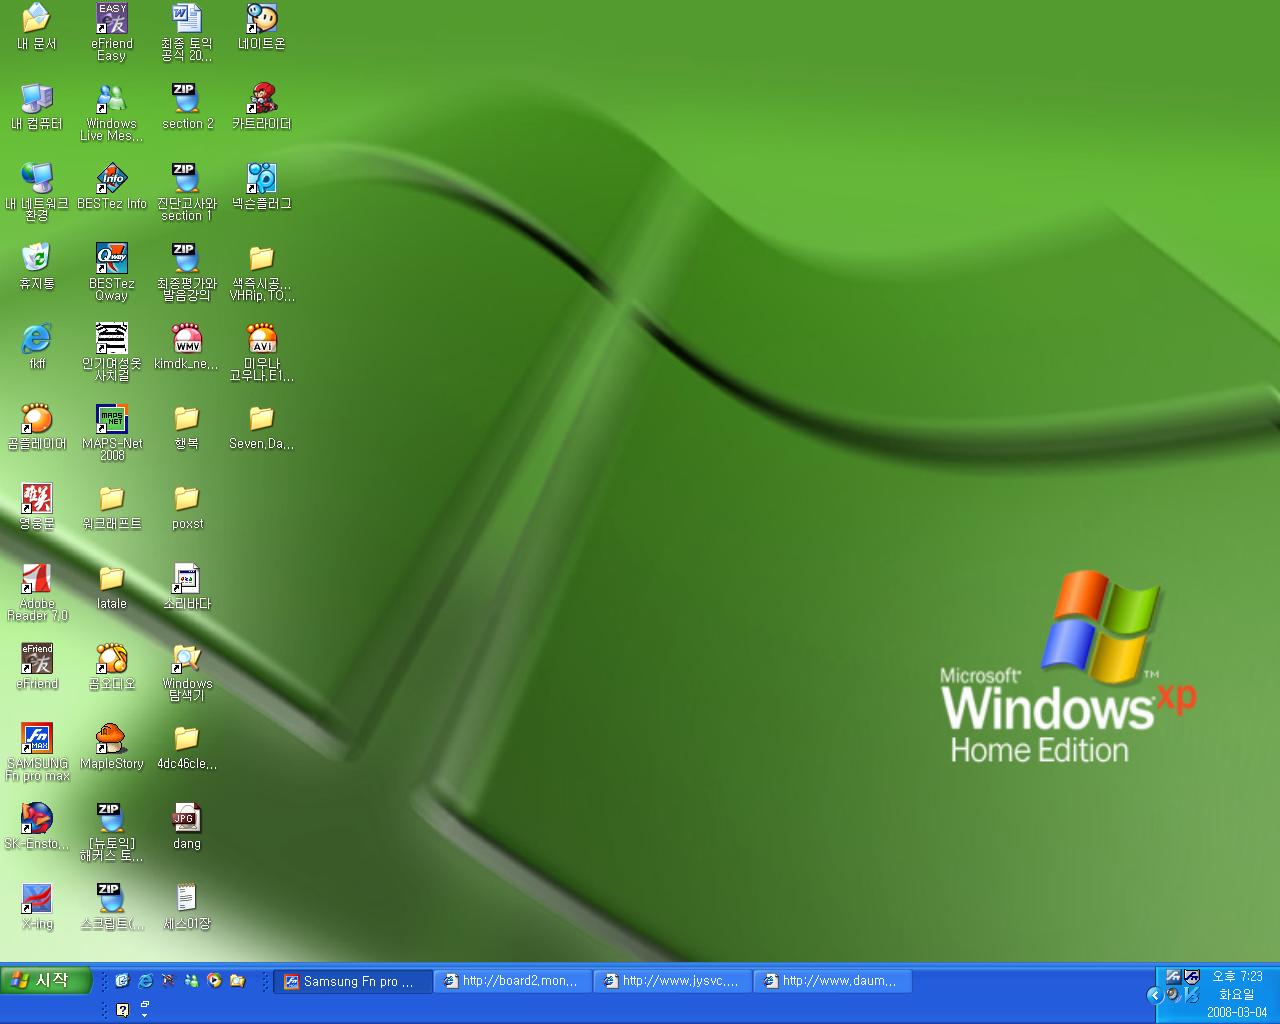Screen dimensions: 1280x1024
Task: Switch to Samsung Fn pro taskbar window
Action: 353,982
